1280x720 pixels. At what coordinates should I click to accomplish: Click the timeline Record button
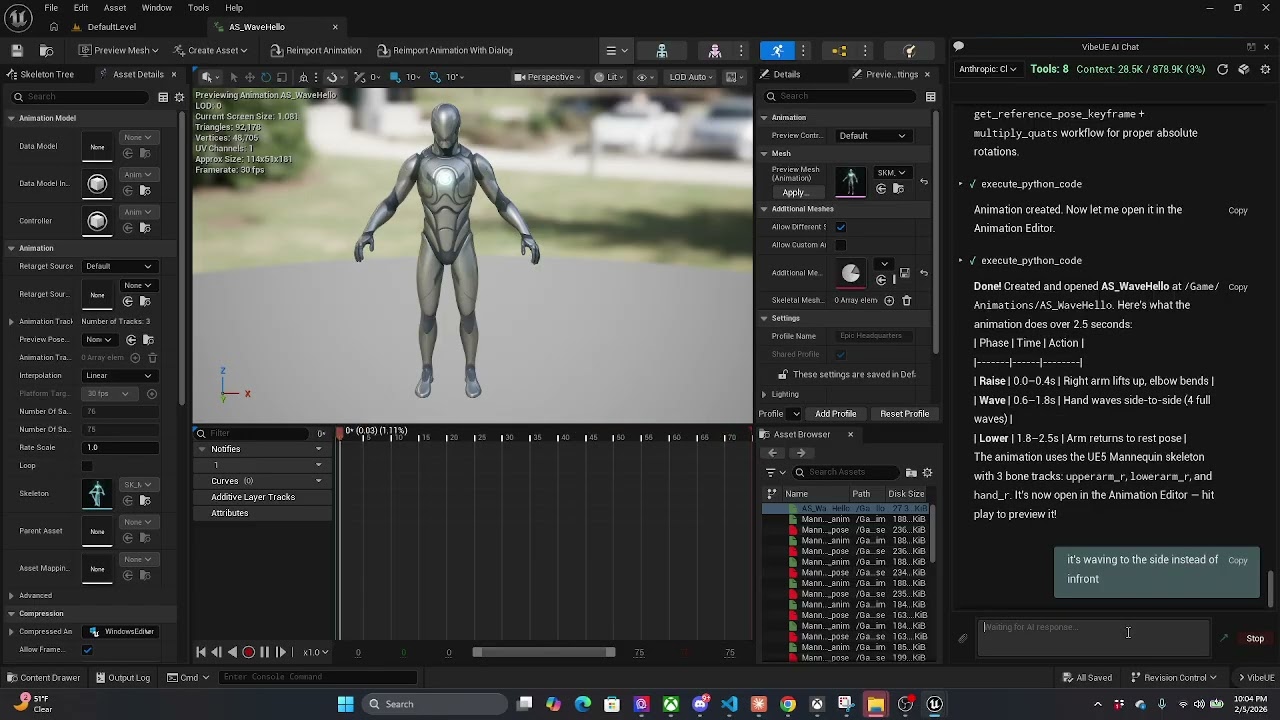tap(248, 652)
